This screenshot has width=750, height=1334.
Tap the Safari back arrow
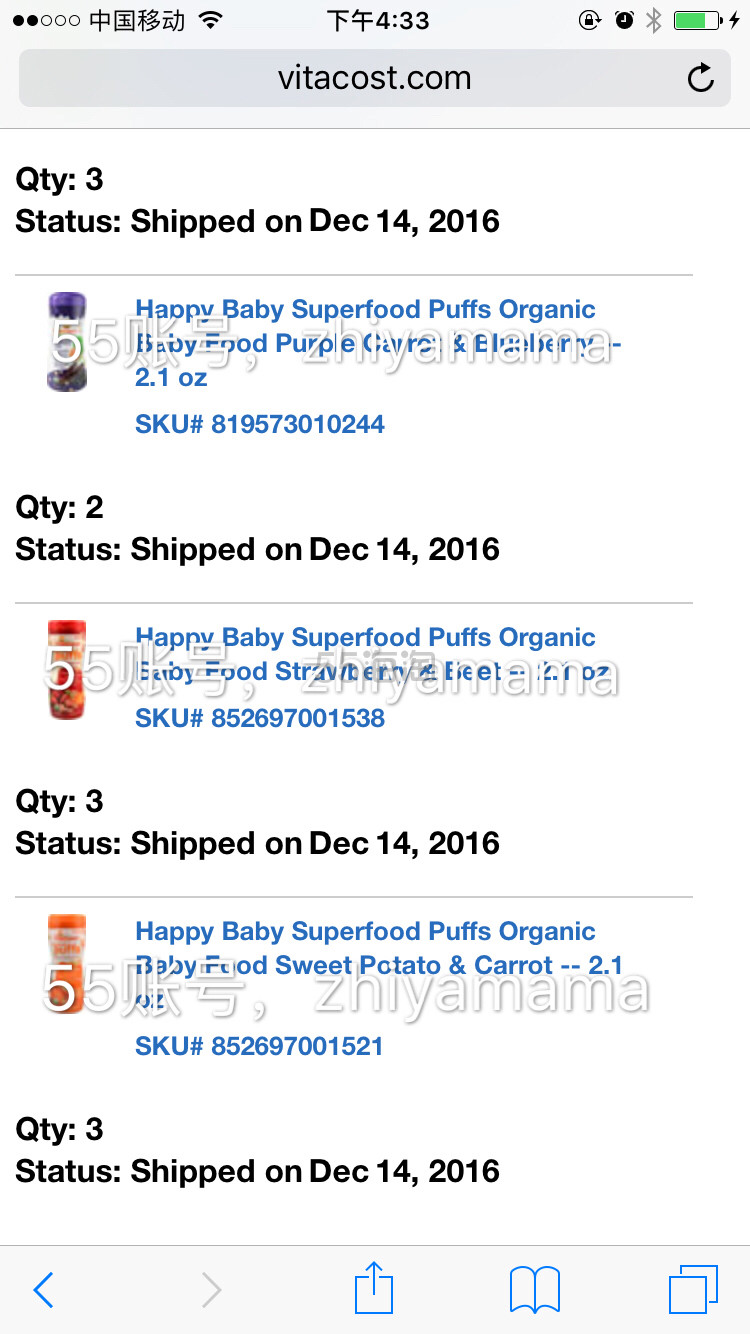[x=43, y=1290]
